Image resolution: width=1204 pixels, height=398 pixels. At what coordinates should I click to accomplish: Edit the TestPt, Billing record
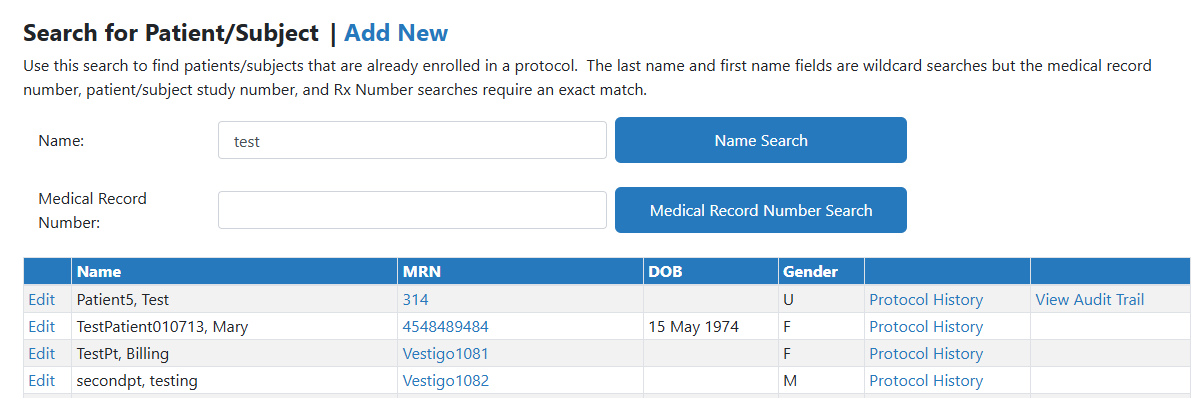tap(42, 353)
